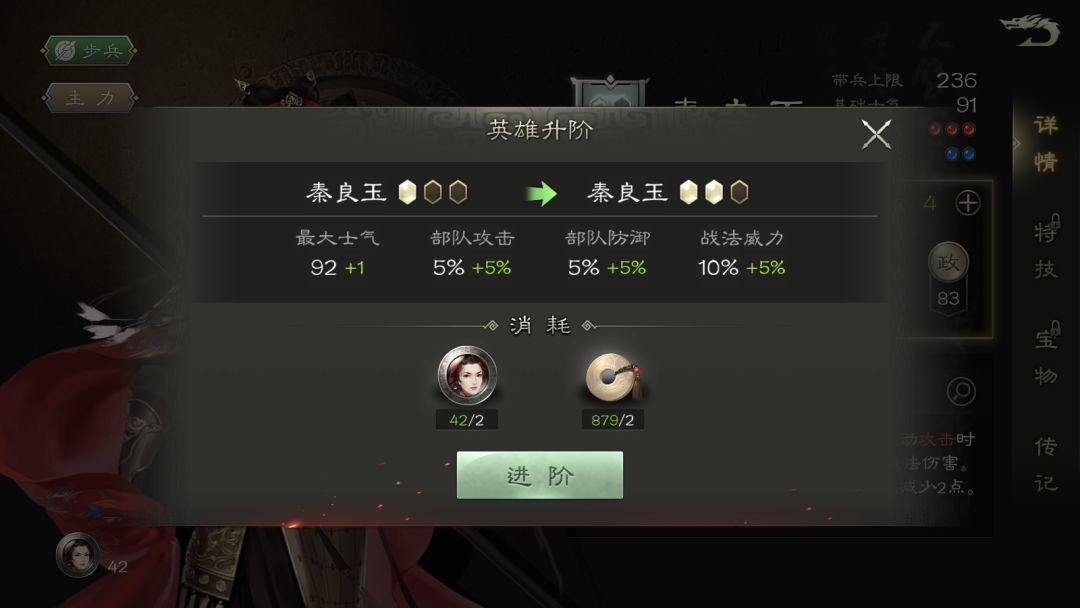1080x608 pixels.
Task: Click the dragon back icon
Action: tap(1029, 31)
